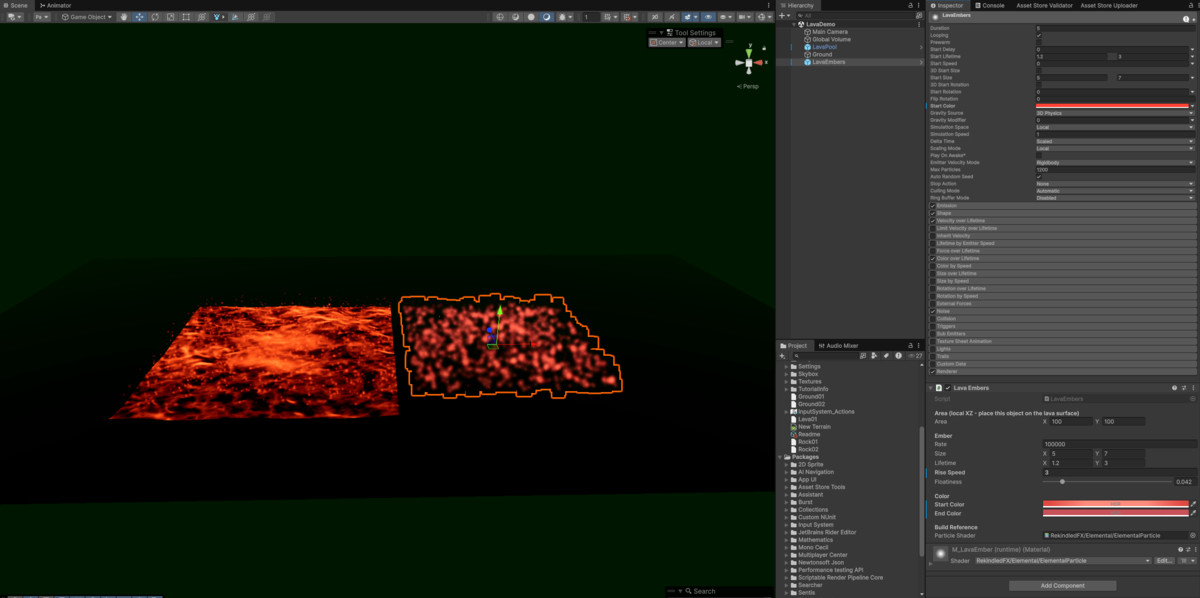Open the Game Object dropdown in Scene toolbar
1200x598 pixels.
pos(87,17)
